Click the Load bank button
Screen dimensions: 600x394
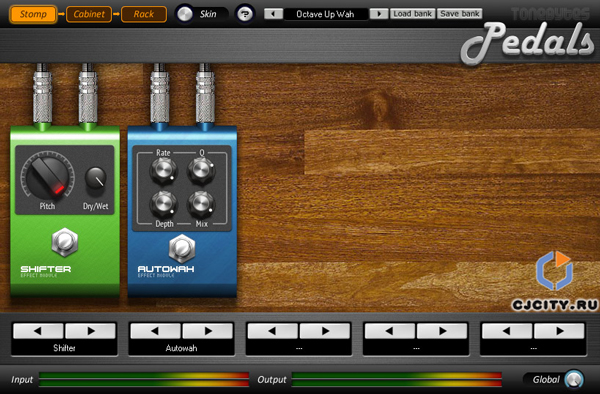click(x=412, y=14)
